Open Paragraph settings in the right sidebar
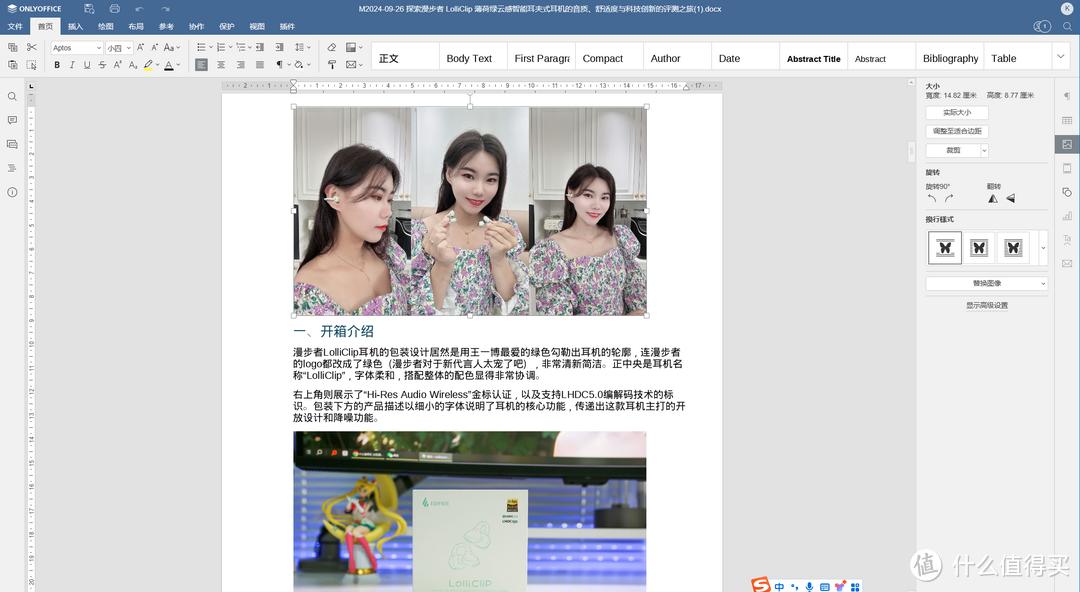 coord(1066,97)
